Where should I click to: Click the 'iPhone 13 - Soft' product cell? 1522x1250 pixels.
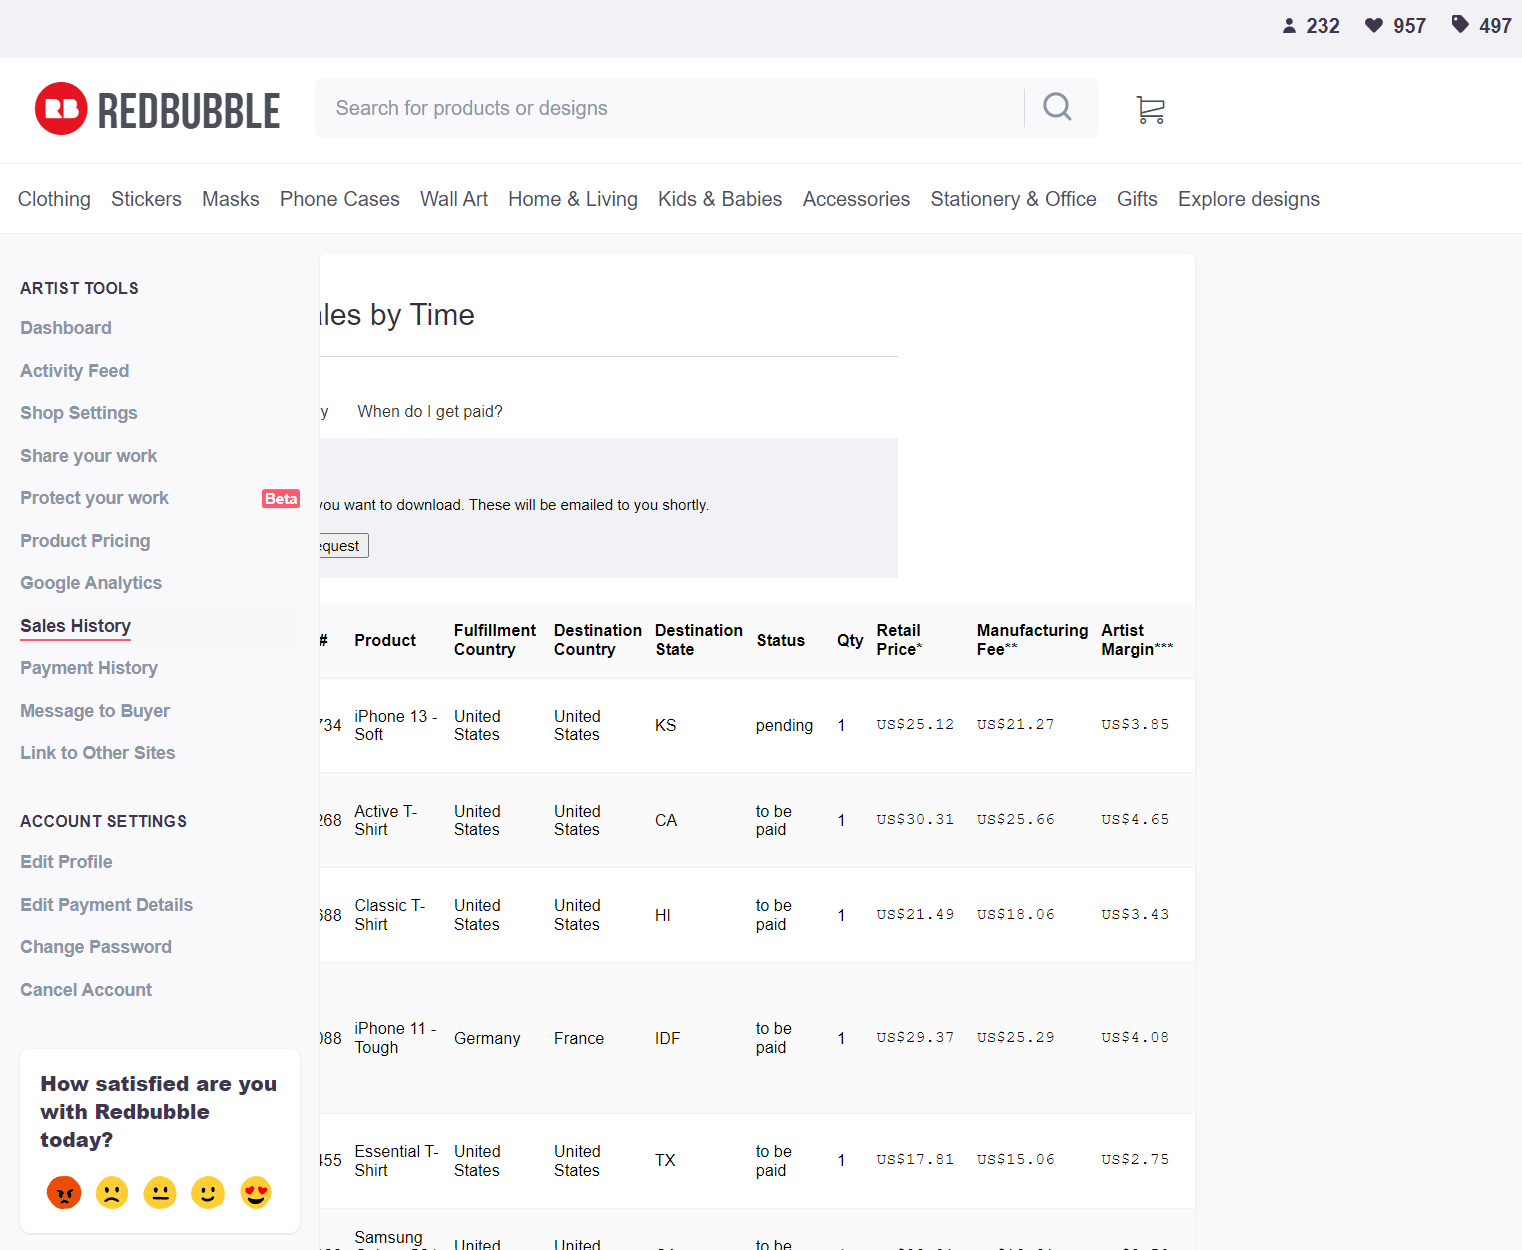pyautogui.click(x=396, y=725)
